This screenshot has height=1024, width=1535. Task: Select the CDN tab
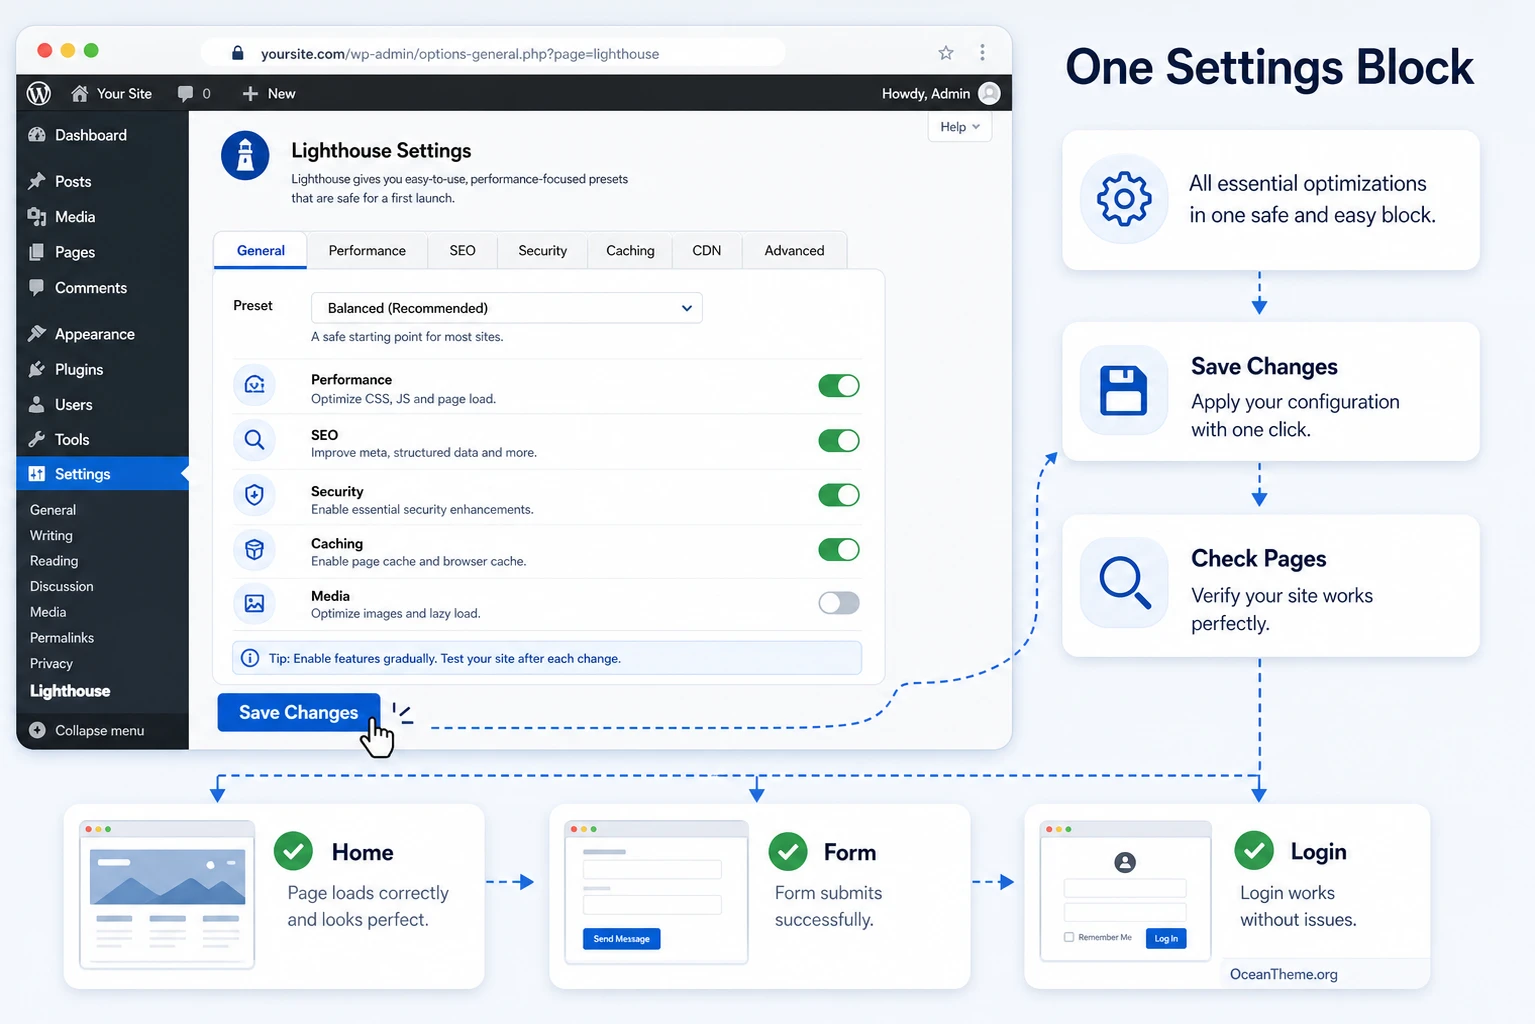pyautogui.click(x=706, y=250)
